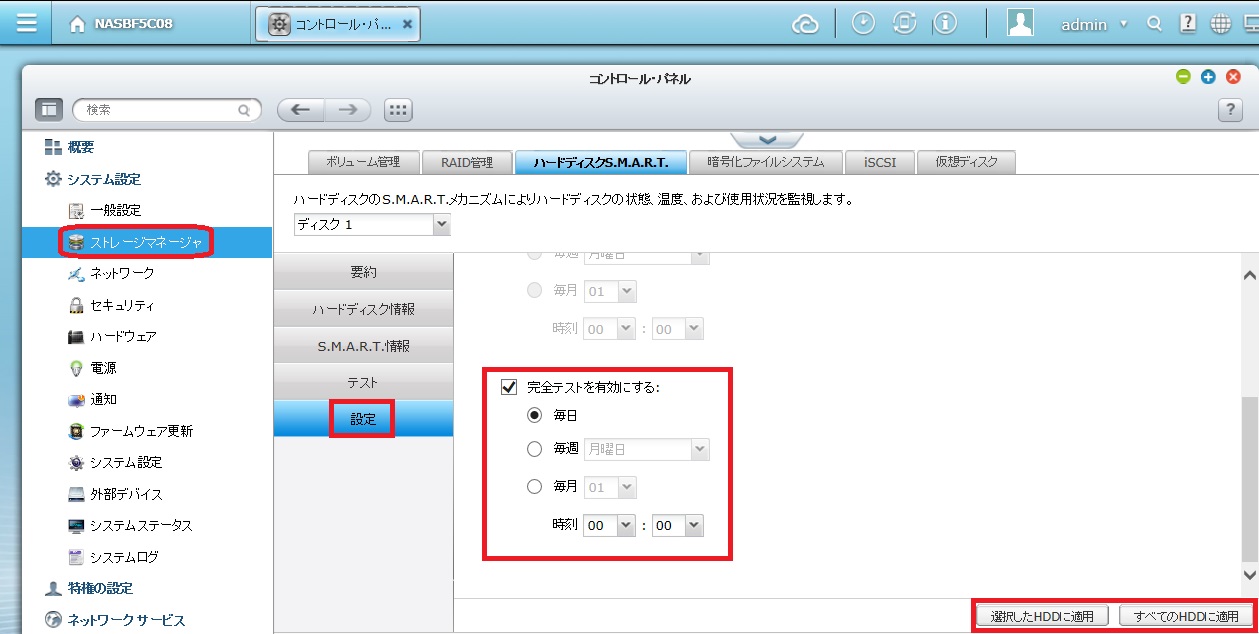Show the S.M.A.R.T.情報 section
The height and width of the screenshot is (634, 1259).
[x=364, y=346]
